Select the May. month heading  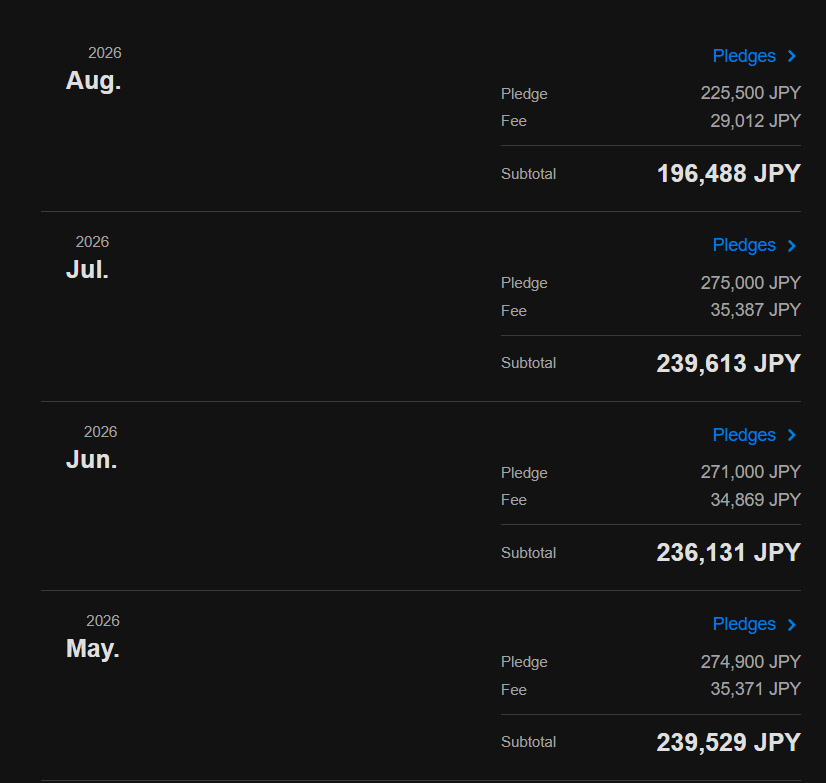92,649
